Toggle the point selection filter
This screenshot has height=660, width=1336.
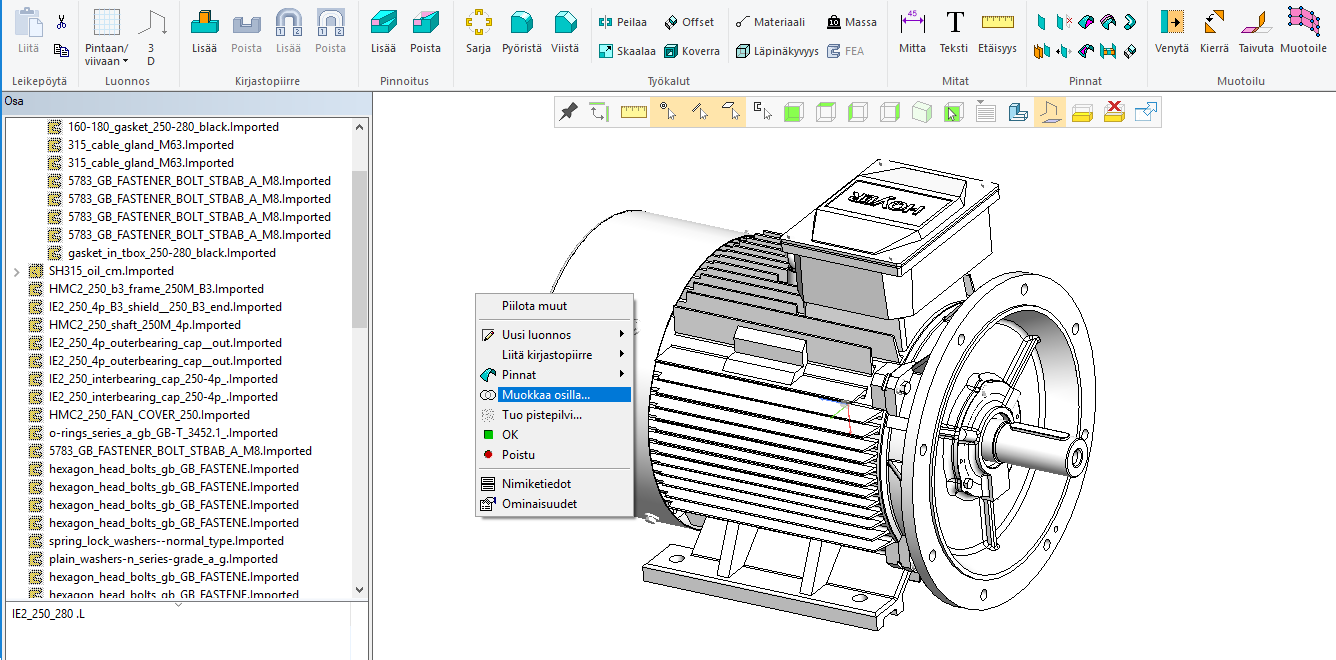click(x=666, y=113)
